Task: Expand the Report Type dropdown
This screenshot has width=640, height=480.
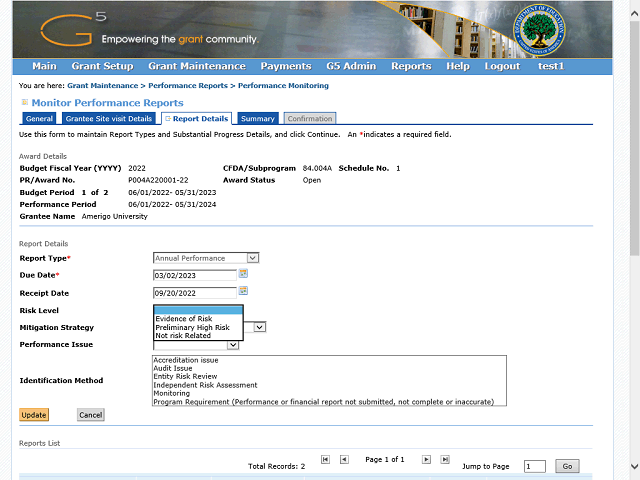Action: [252, 258]
